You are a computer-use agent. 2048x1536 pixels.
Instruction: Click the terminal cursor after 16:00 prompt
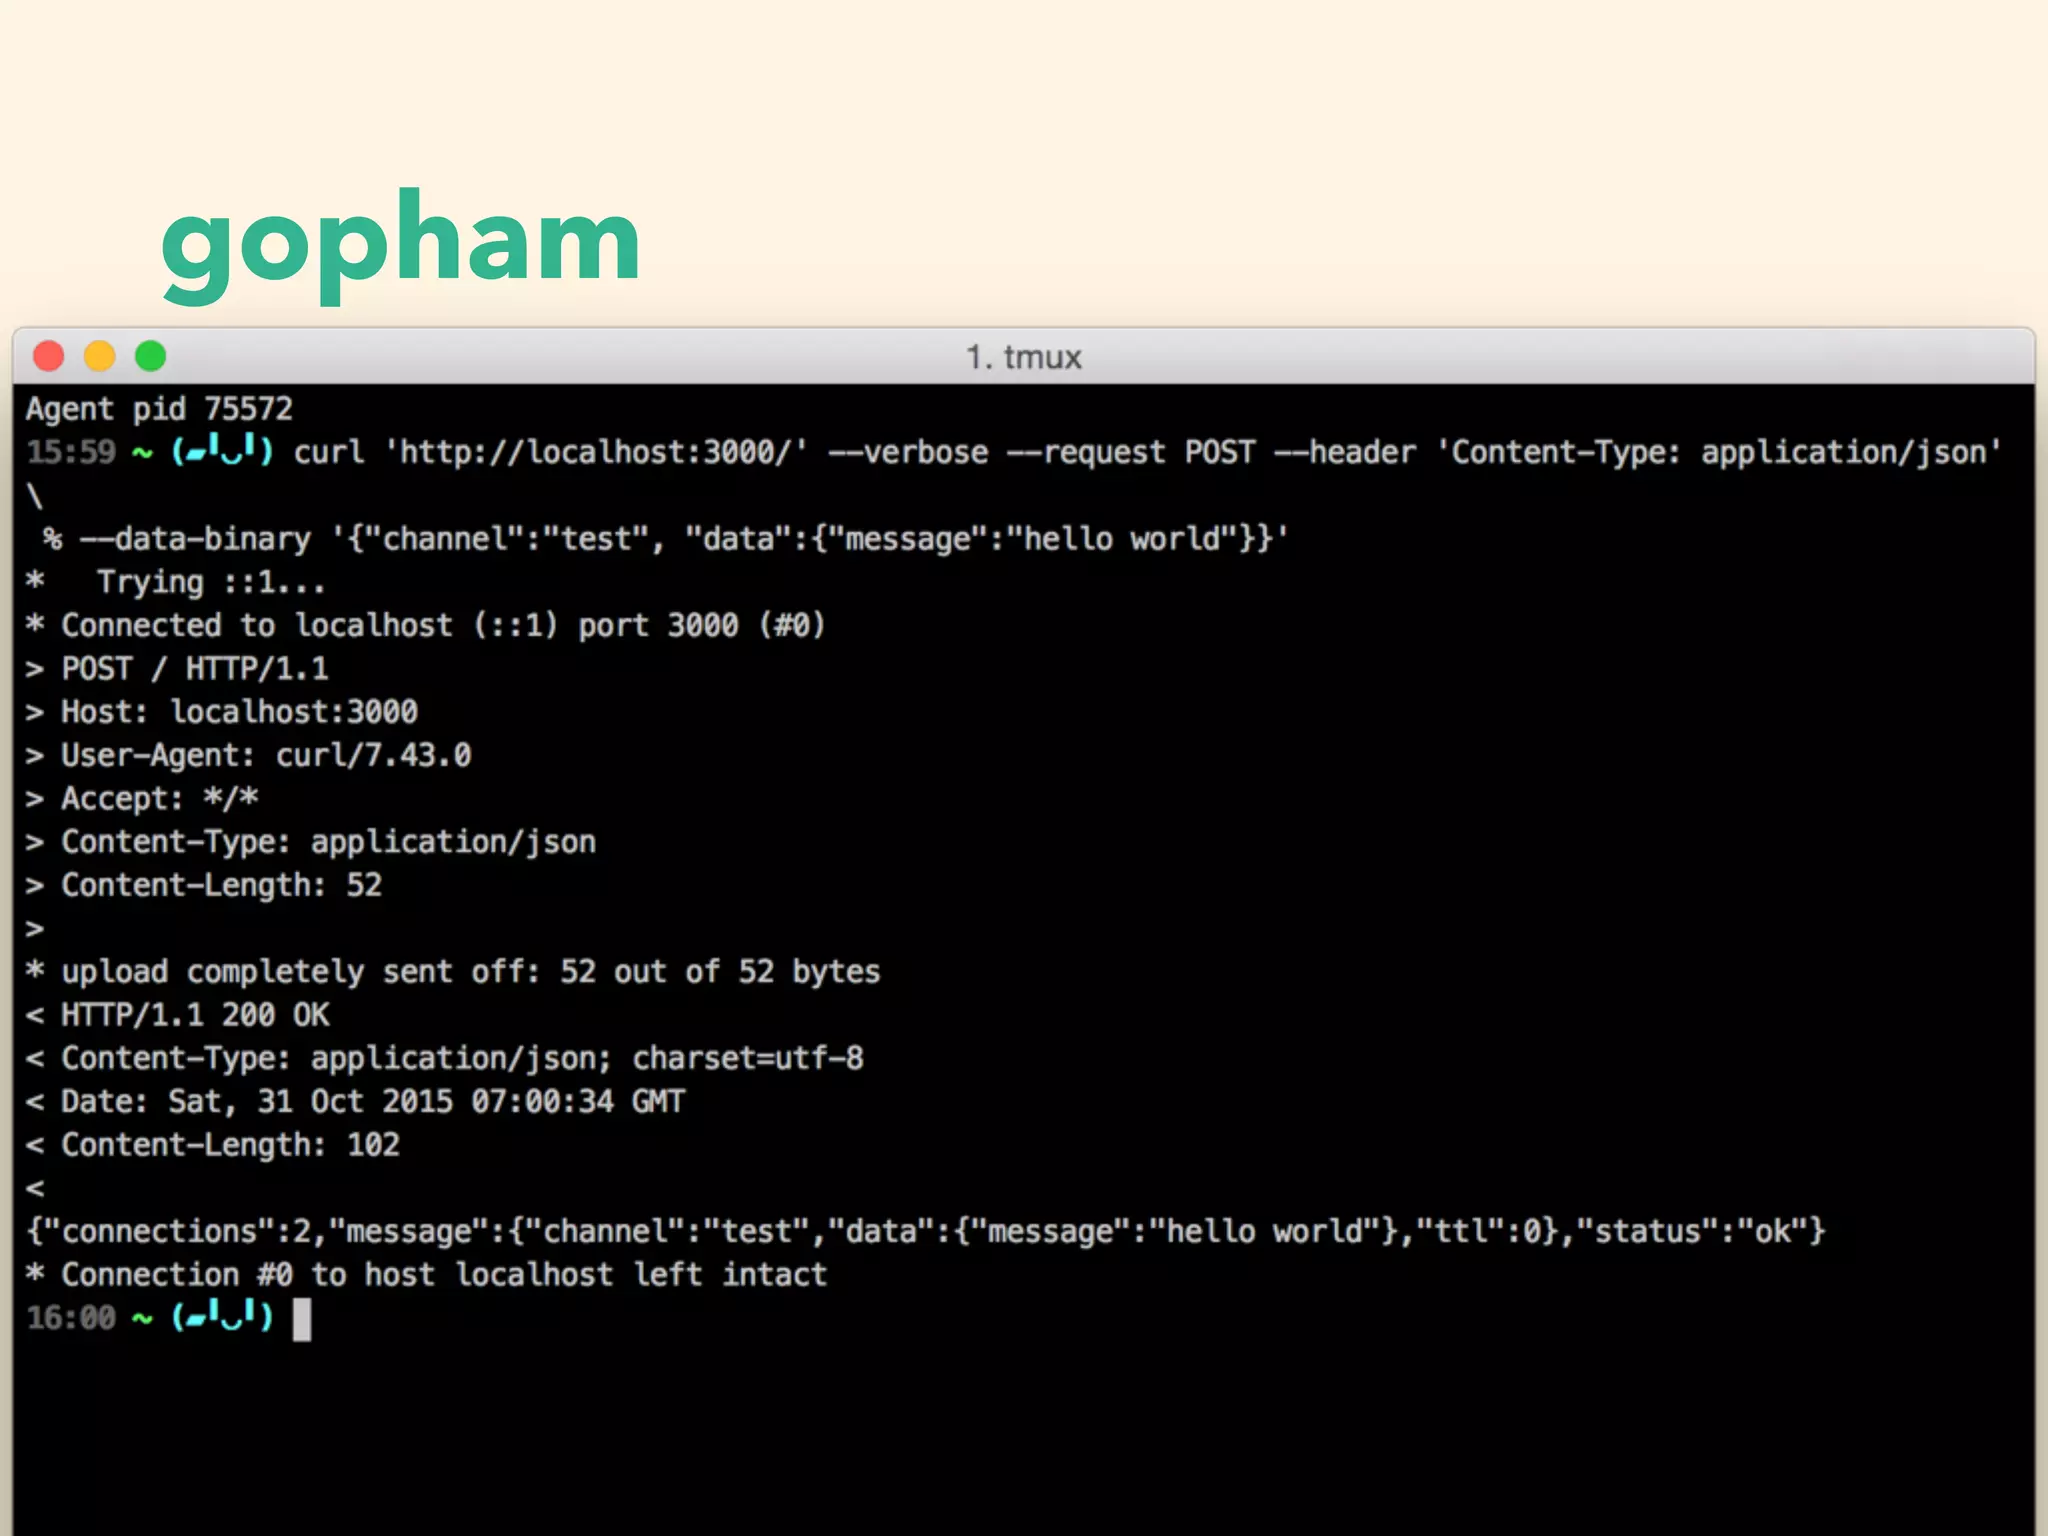(302, 1319)
